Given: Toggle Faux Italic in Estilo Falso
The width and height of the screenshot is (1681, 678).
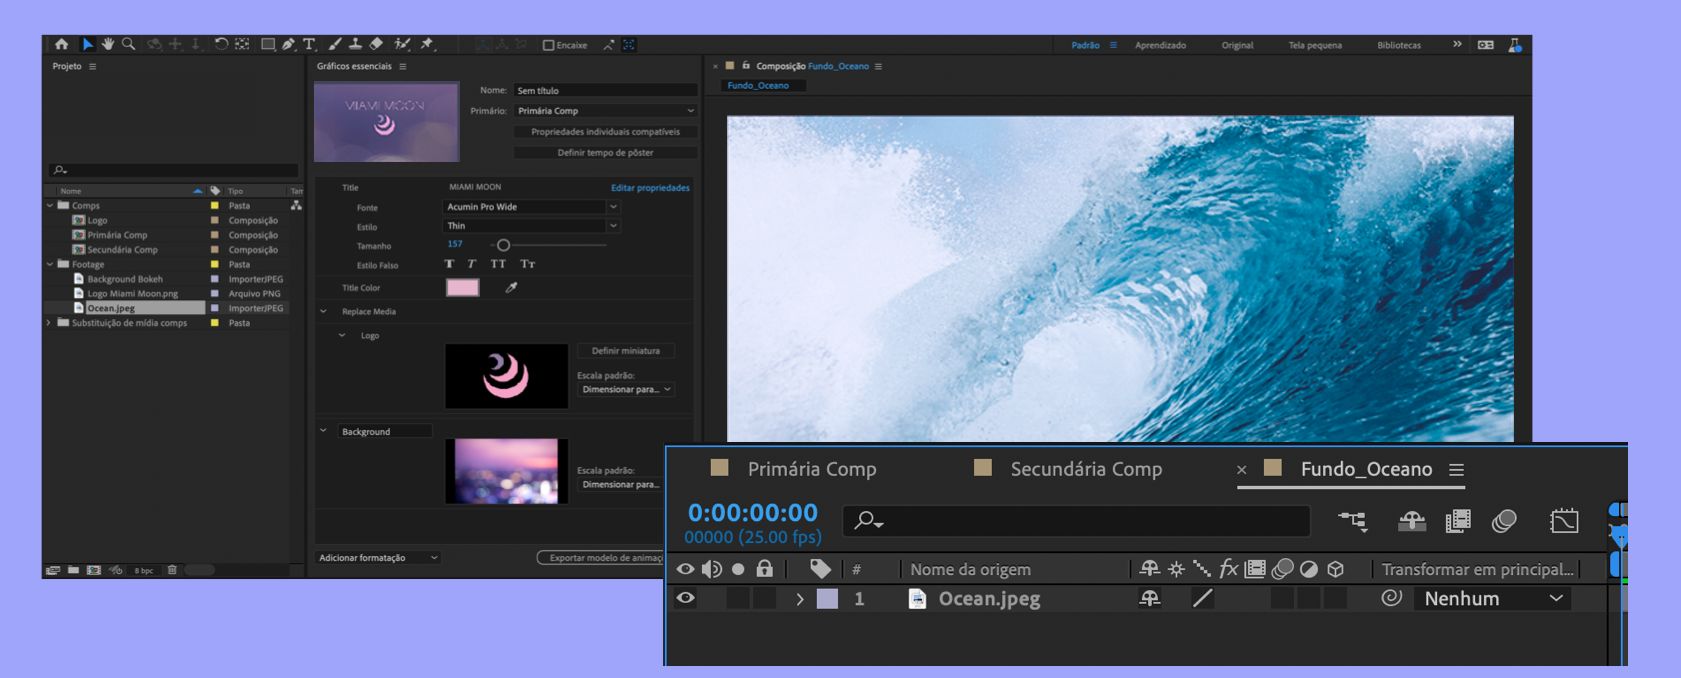Looking at the screenshot, I should [471, 264].
